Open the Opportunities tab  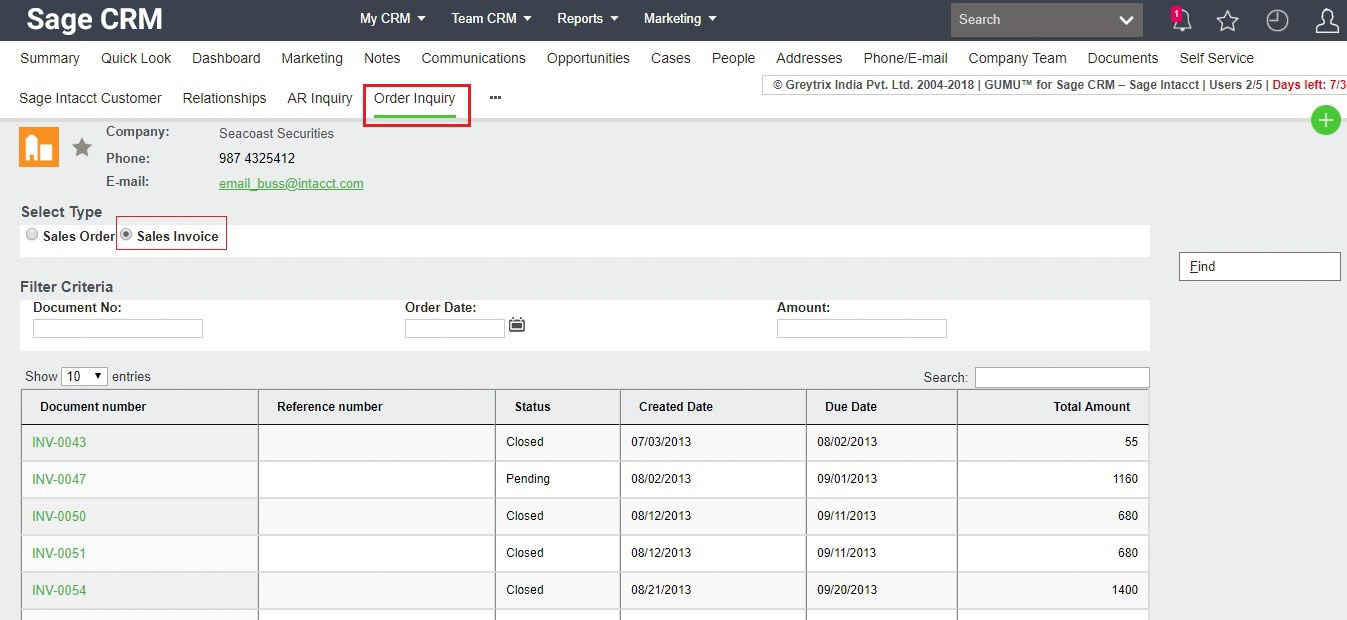coord(588,58)
